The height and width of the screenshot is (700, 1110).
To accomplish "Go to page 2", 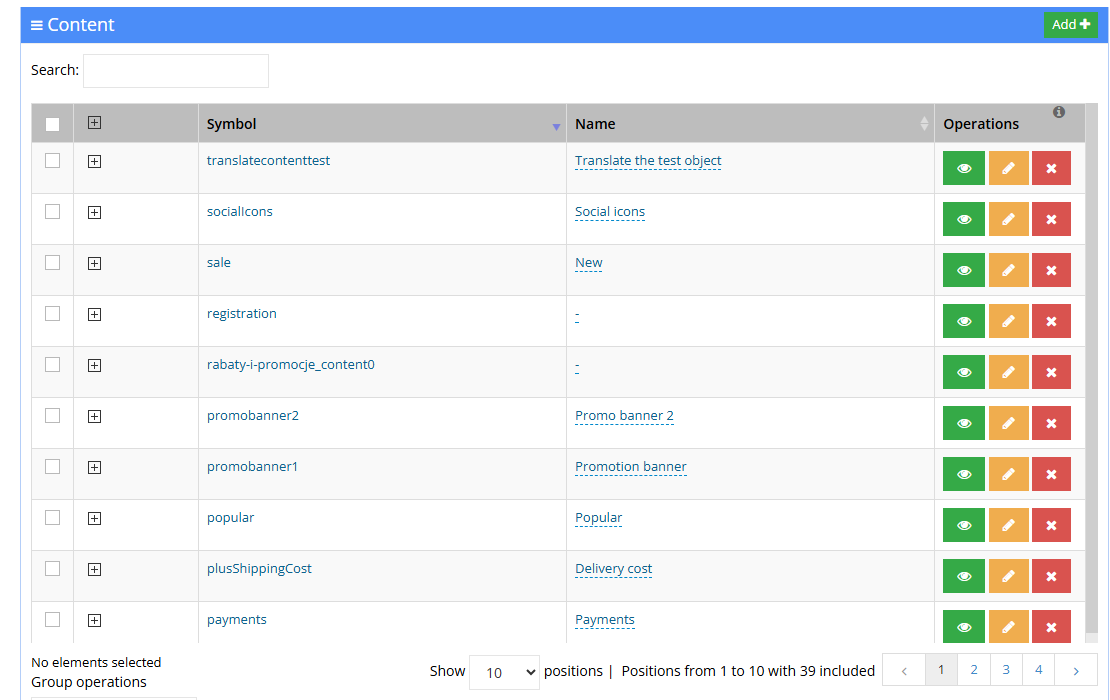I will click(973, 670).
